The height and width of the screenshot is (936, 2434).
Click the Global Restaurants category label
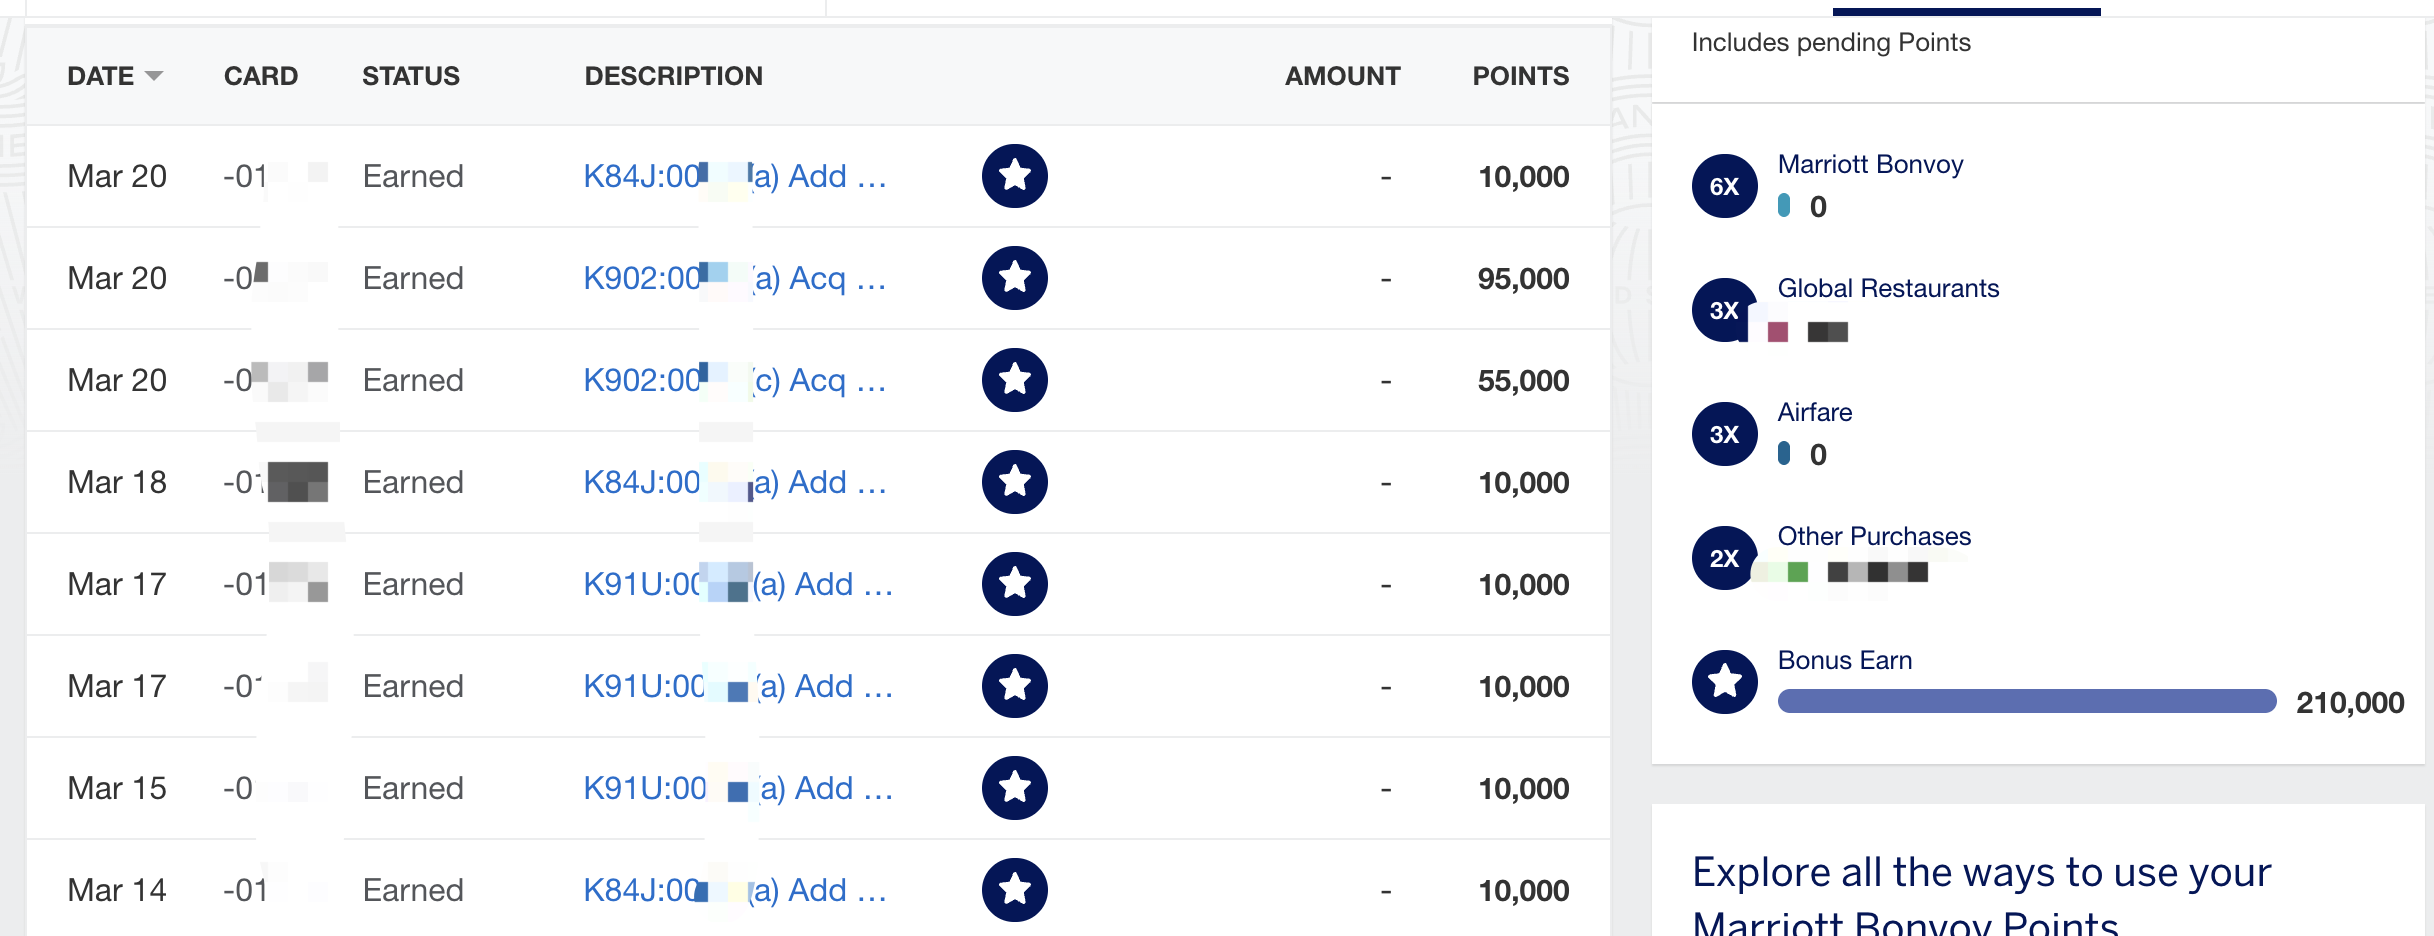[x=1888, y=288]
